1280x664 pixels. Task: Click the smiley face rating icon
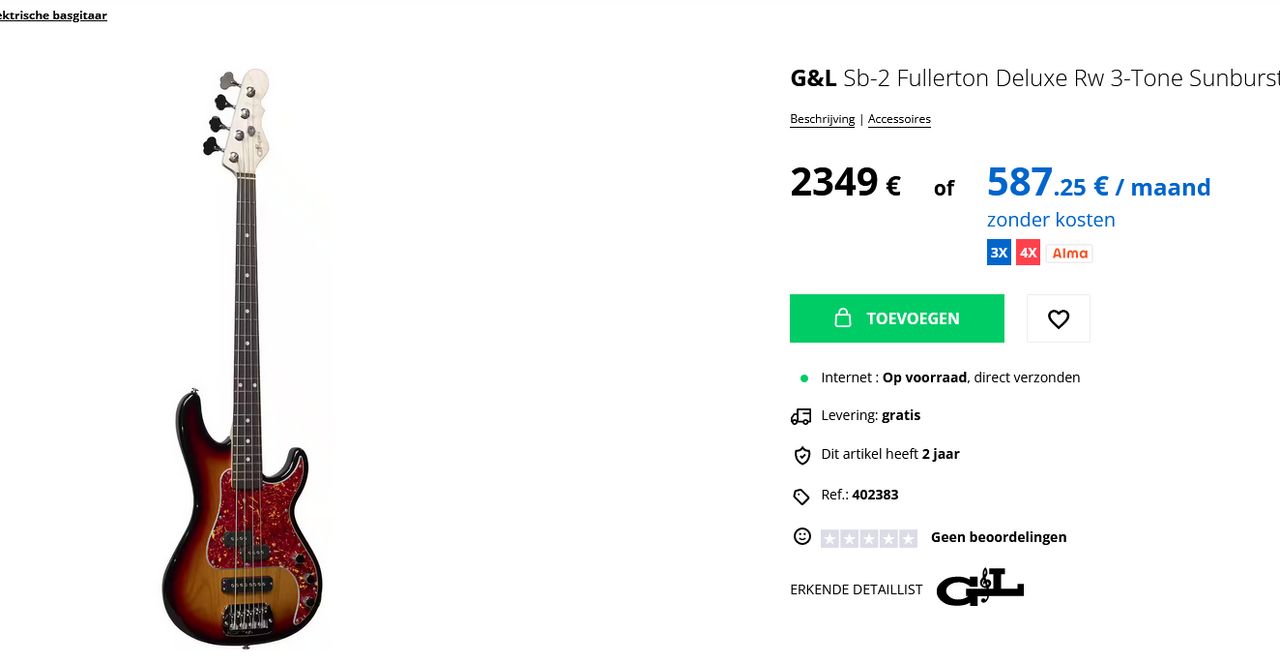[x=802, y=537]
